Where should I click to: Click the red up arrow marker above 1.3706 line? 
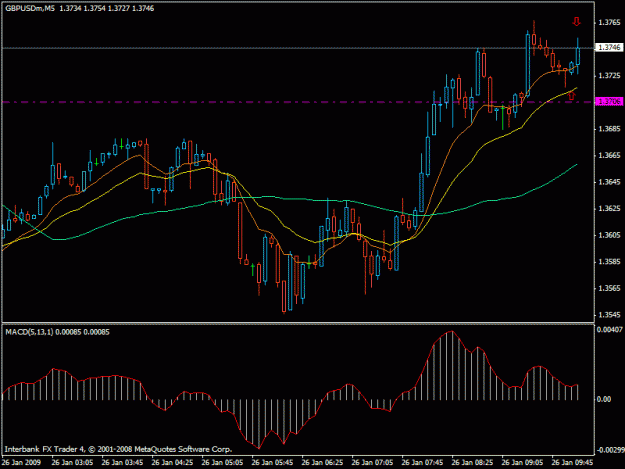(x=572, y=95)
